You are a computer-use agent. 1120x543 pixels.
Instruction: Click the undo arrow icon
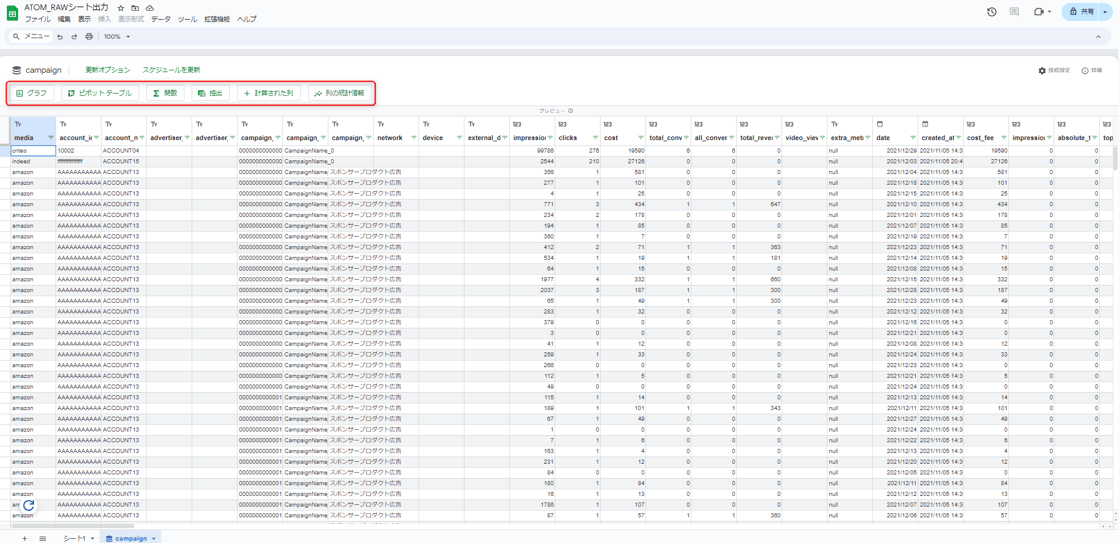pyautogui.click(x=60, y=37)
